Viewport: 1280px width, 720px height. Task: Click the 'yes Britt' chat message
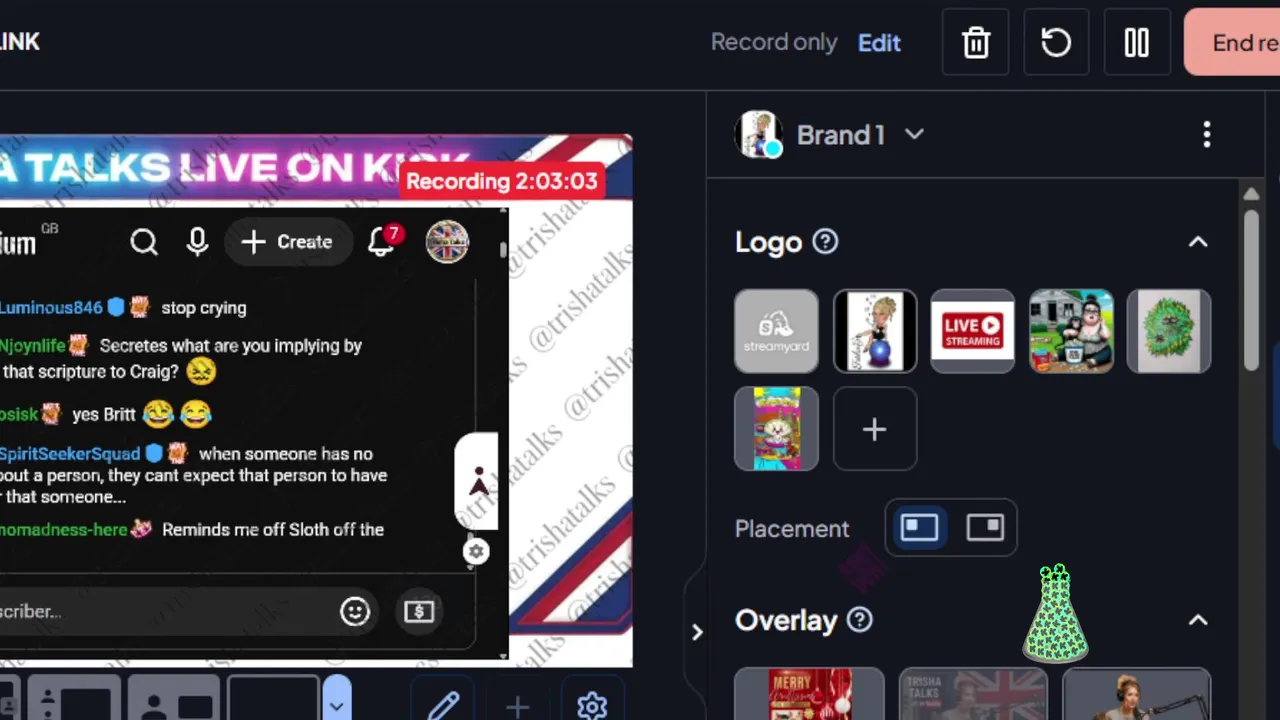click(103, 414)
